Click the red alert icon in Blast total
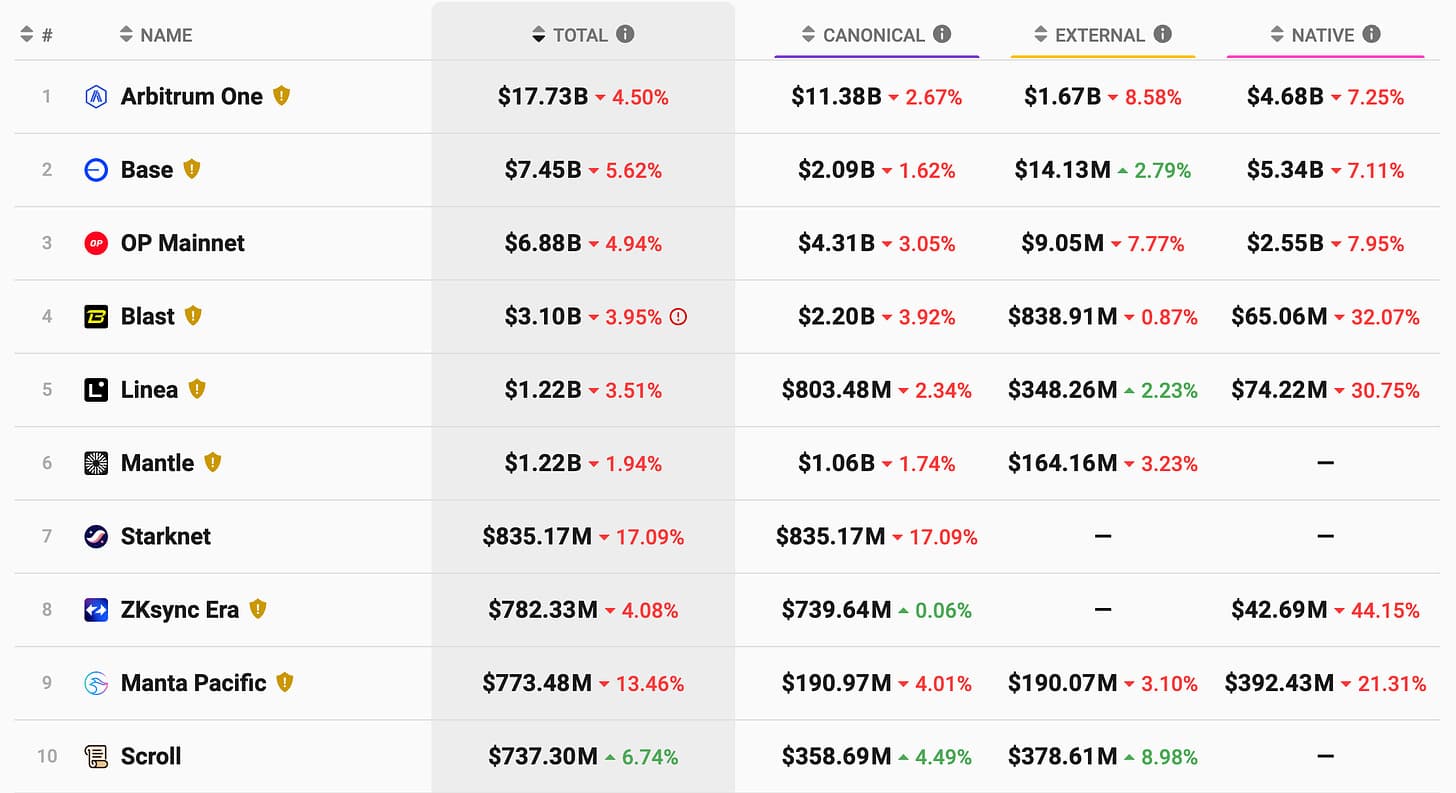 click(678, 317)
